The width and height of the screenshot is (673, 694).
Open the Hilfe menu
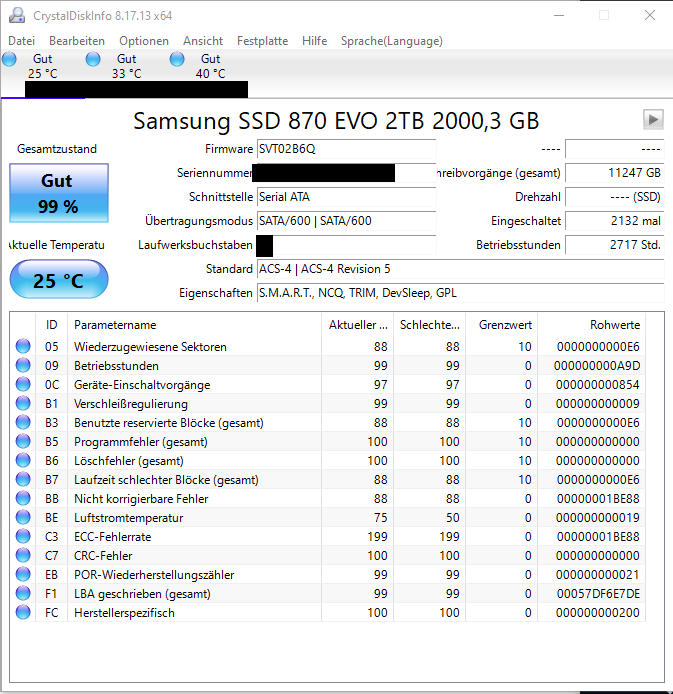[x=315, y=41]
